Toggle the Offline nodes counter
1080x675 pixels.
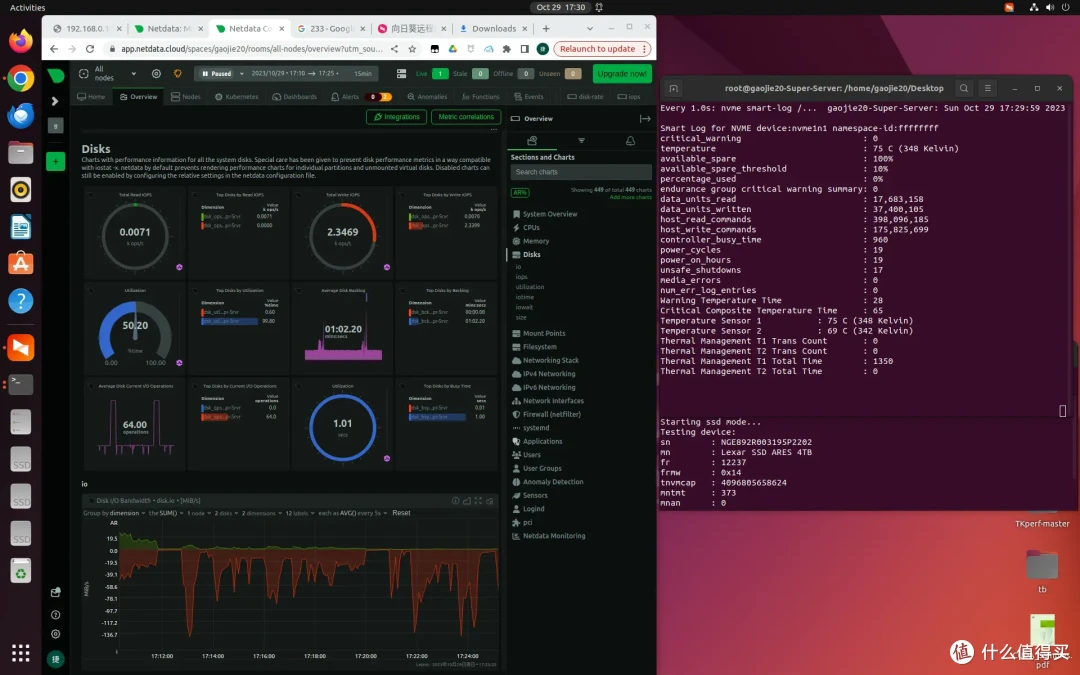(x=526, y=74)
